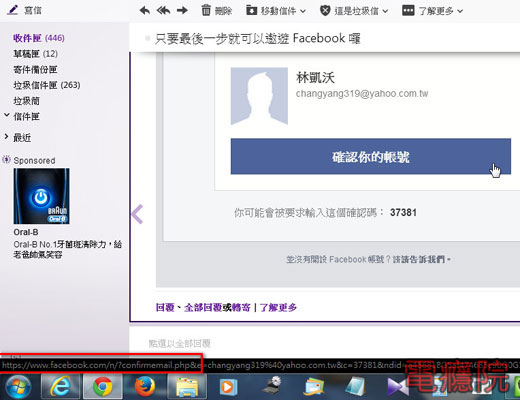Viewport: 520px width, 400px height.
Task: Click the spam shield icon
Action: click(x=325, y=11)
